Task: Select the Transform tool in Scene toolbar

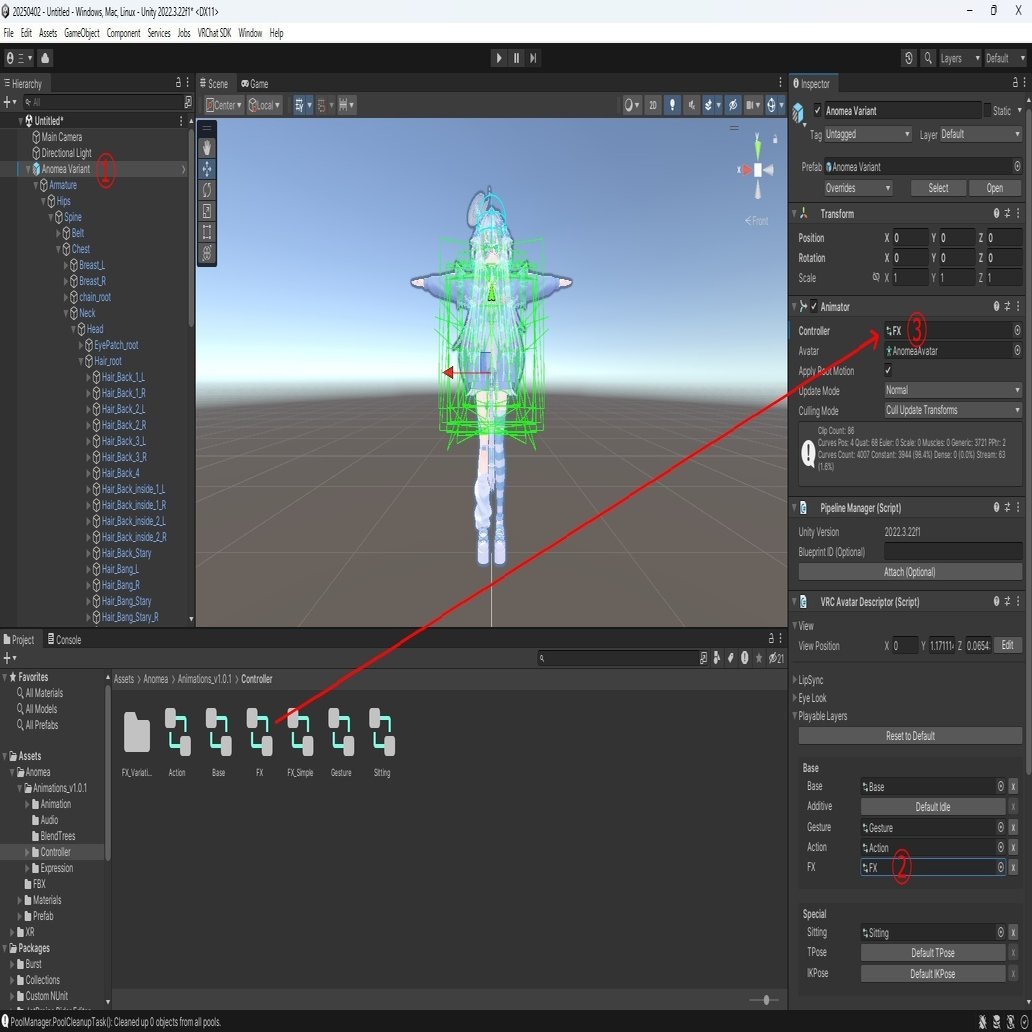Action: tap(207, 253)
